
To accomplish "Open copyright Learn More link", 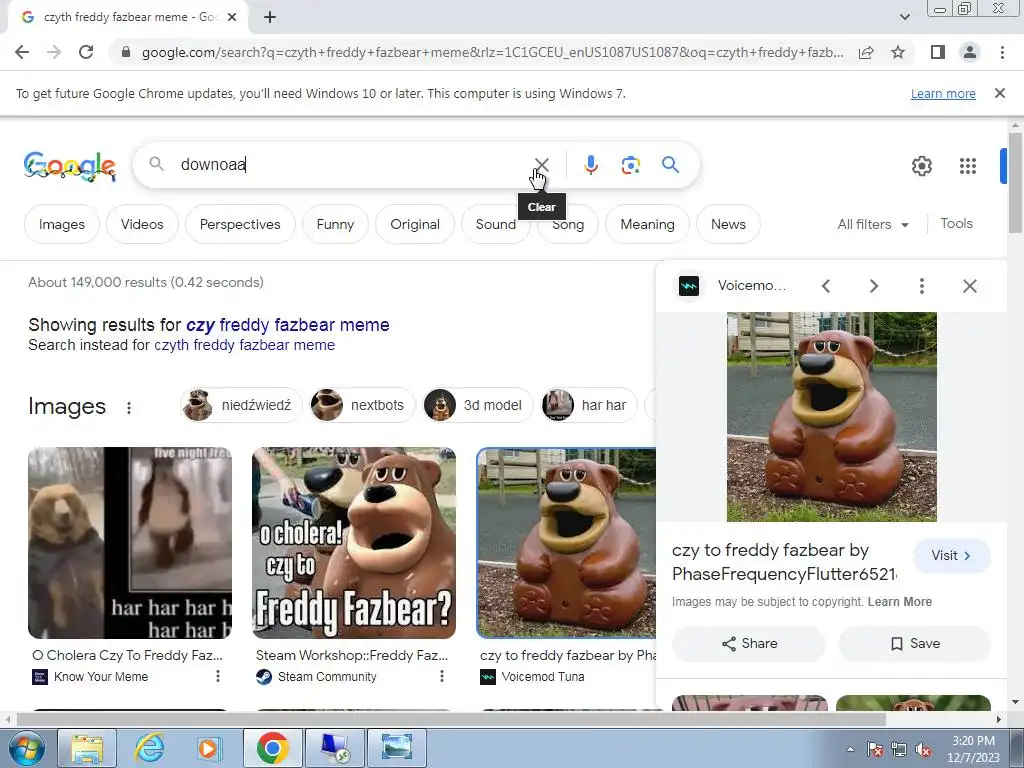I will click(x=899, y=602).
